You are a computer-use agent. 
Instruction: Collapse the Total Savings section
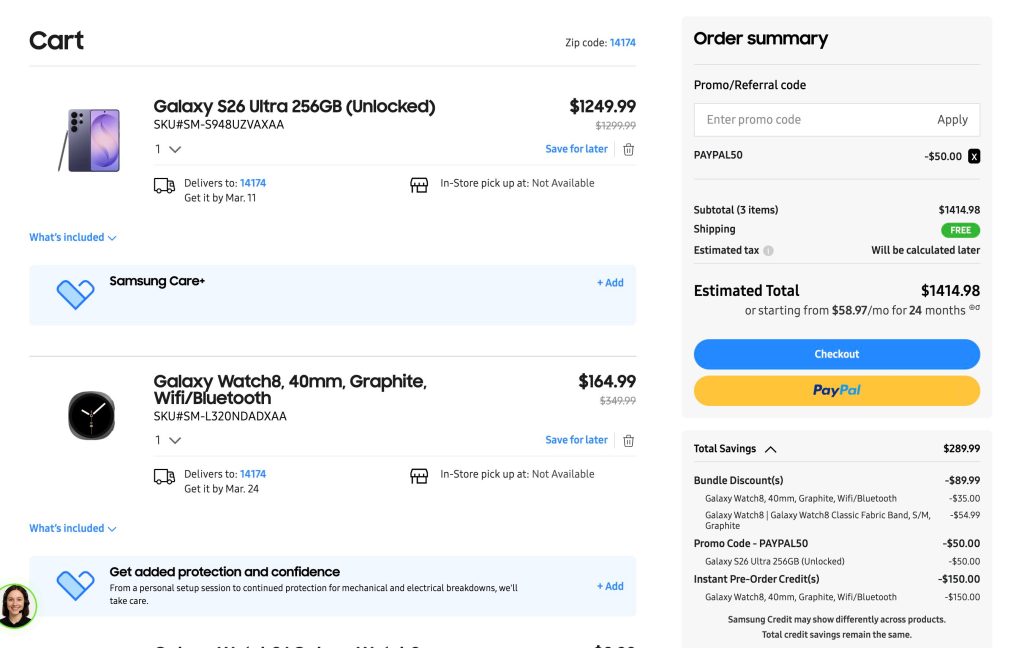pyautogui.click(x=770, y=449)
